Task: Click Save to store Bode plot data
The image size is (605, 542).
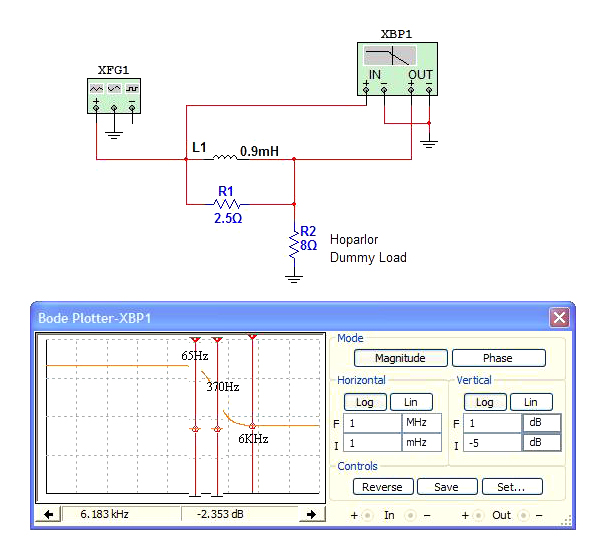Action: [x=447, y=487]
